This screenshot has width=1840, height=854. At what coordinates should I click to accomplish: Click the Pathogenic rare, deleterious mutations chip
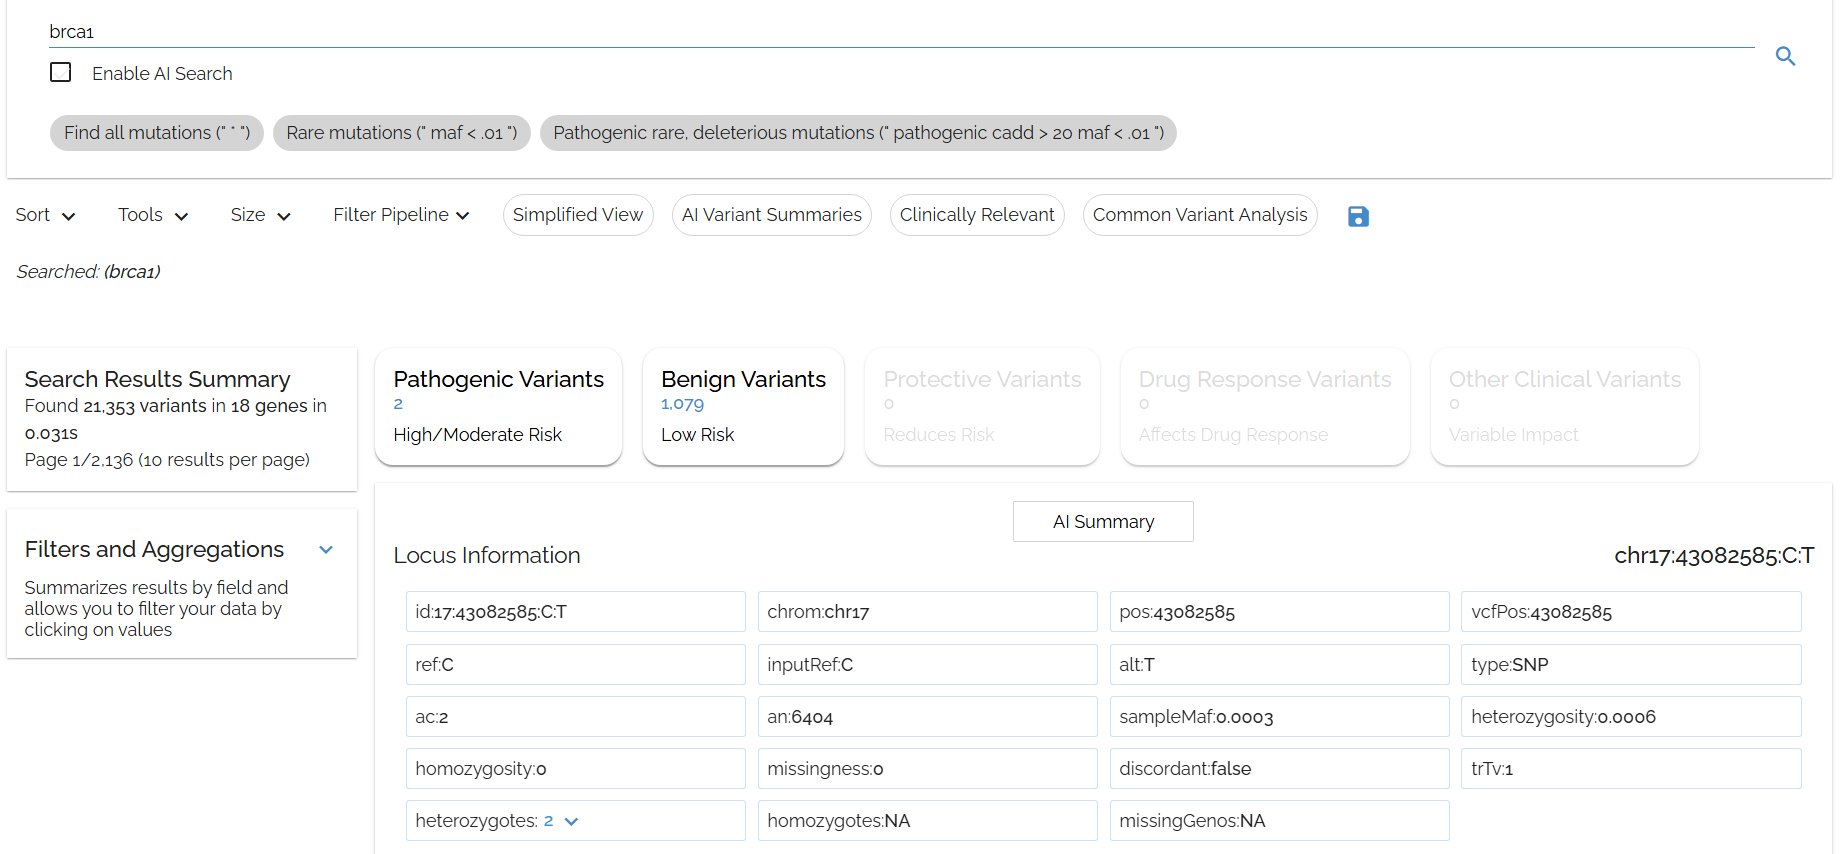click(858, 133)
